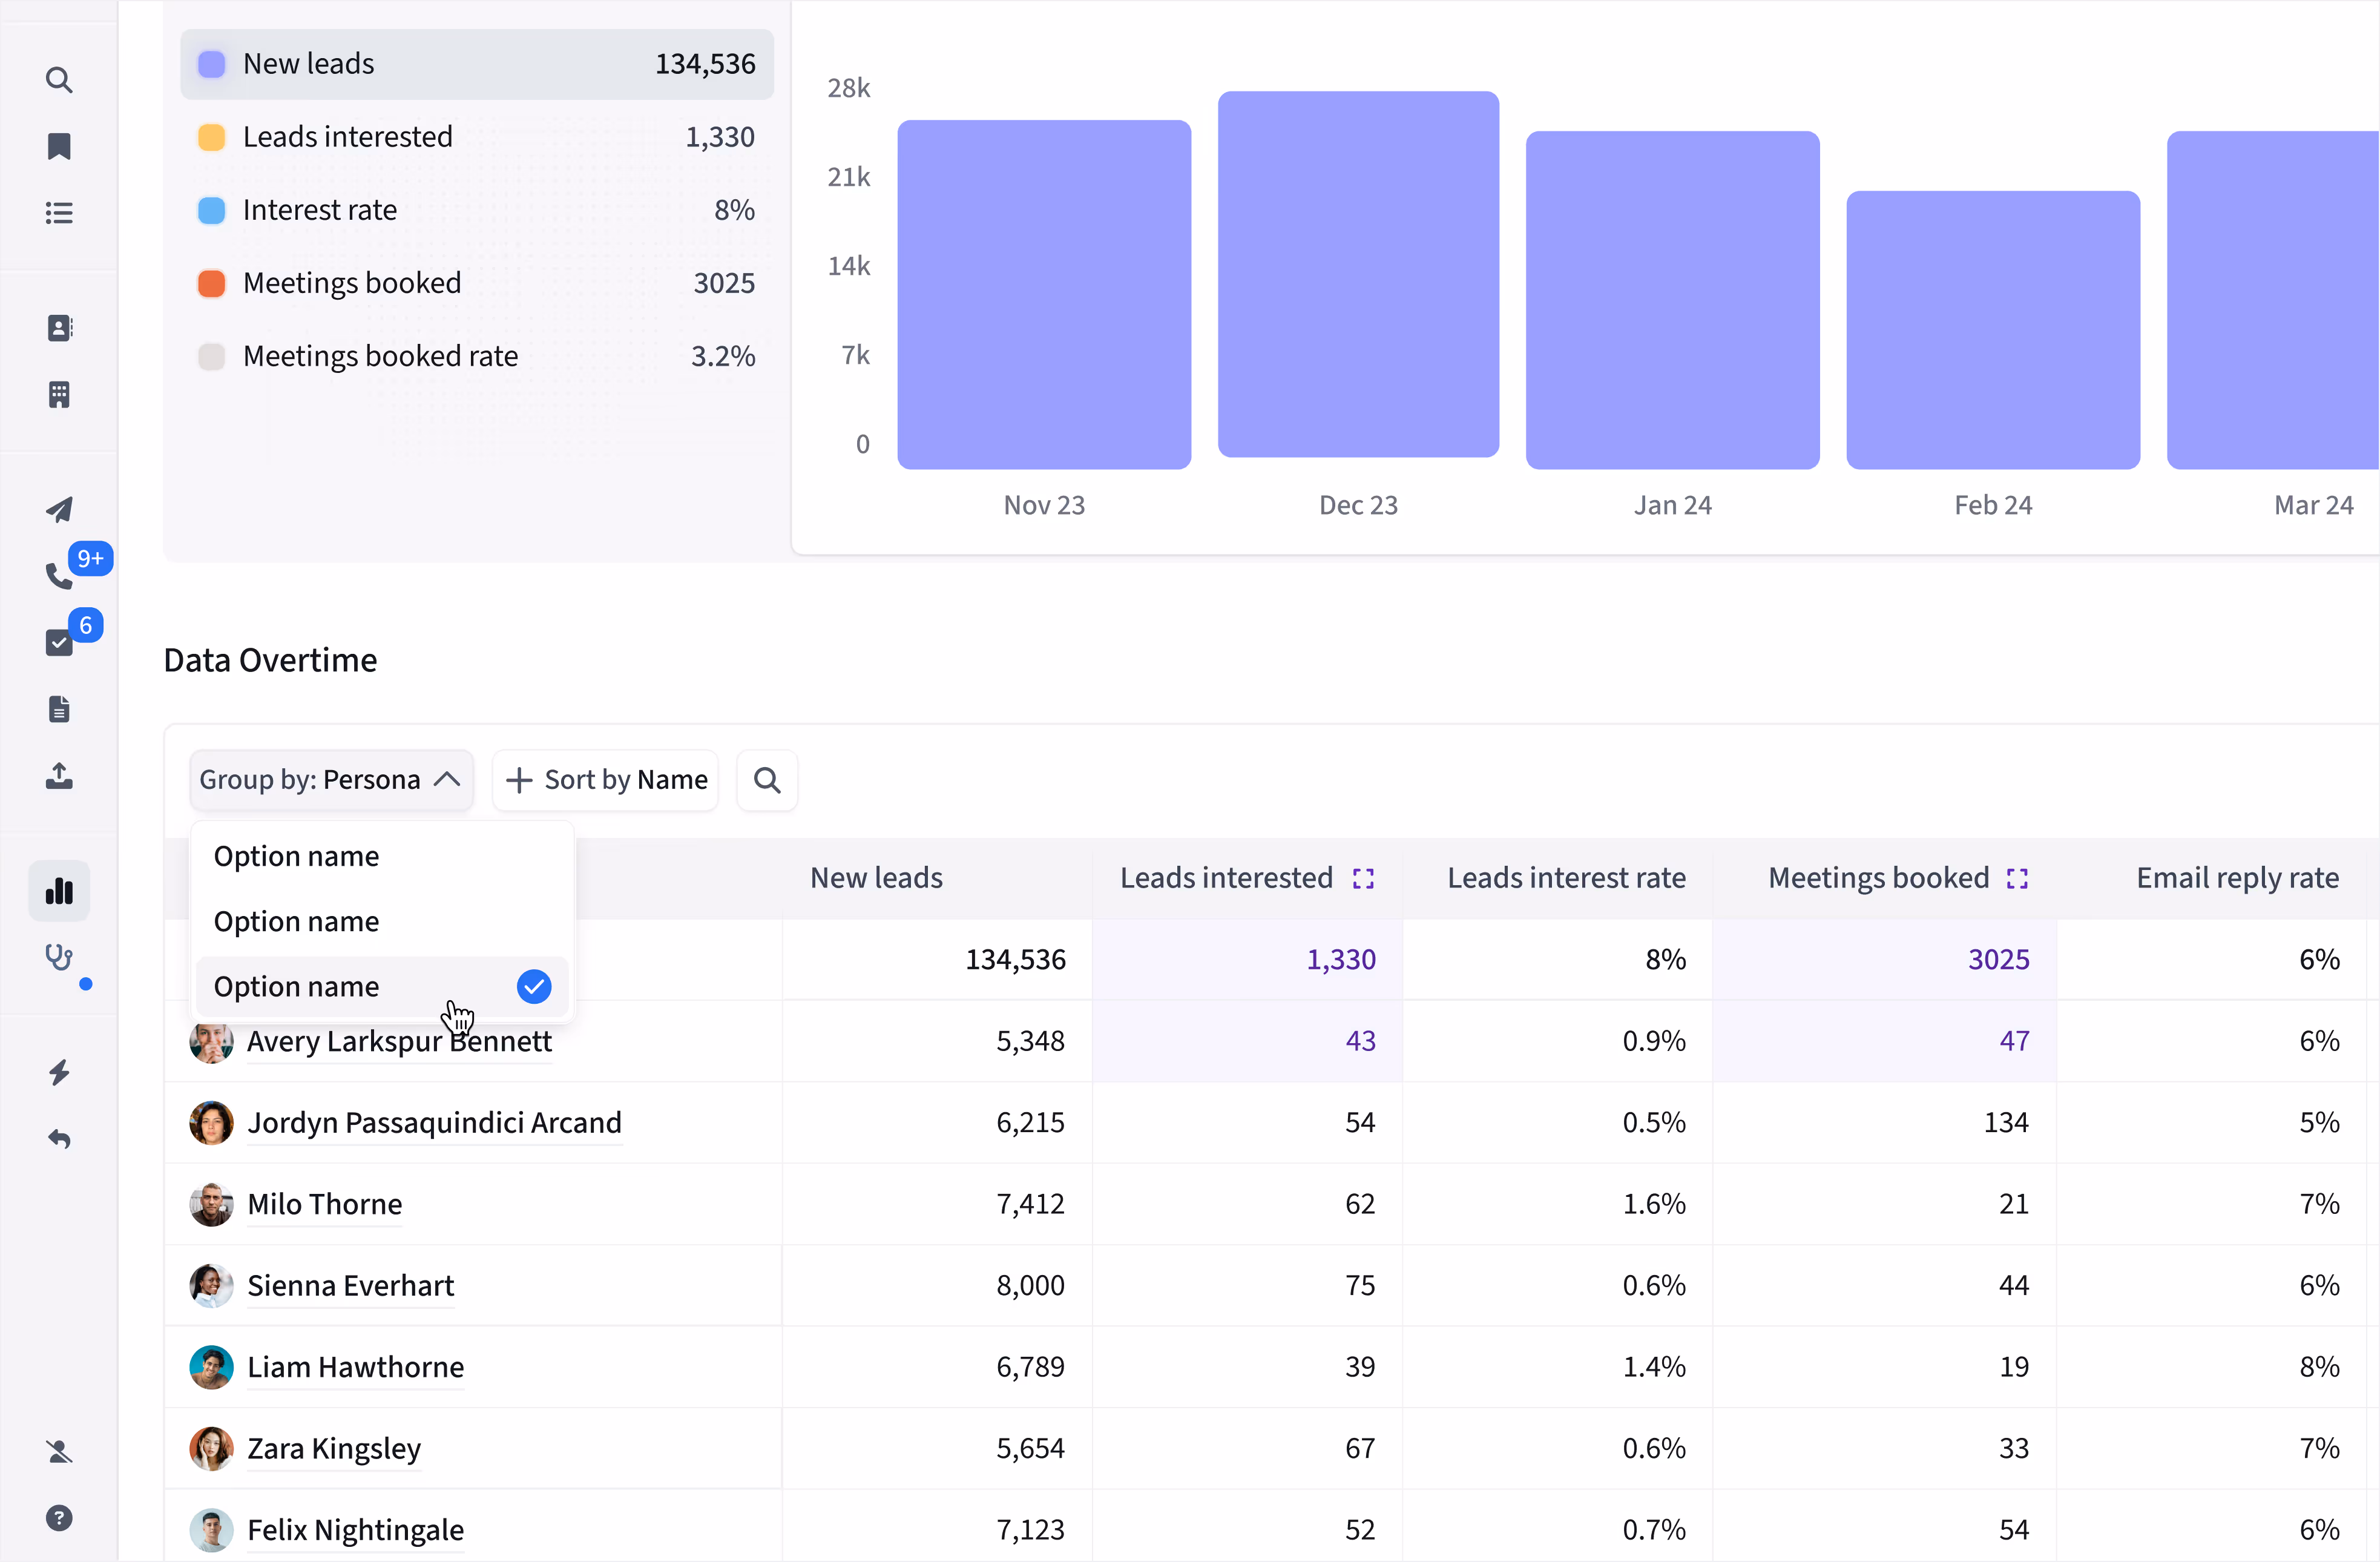Open the lightning bolt automation icon
The width and height of the screenshot is (2380, 1562).
pos(59,1073)
